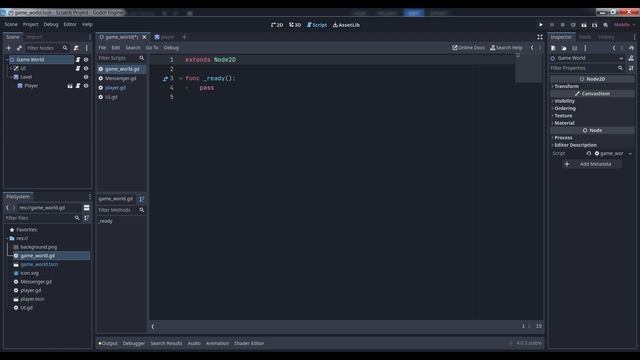Add a new child node in Scene dock
The width and height of the screenshot is (640, 360).
point(9,48)
